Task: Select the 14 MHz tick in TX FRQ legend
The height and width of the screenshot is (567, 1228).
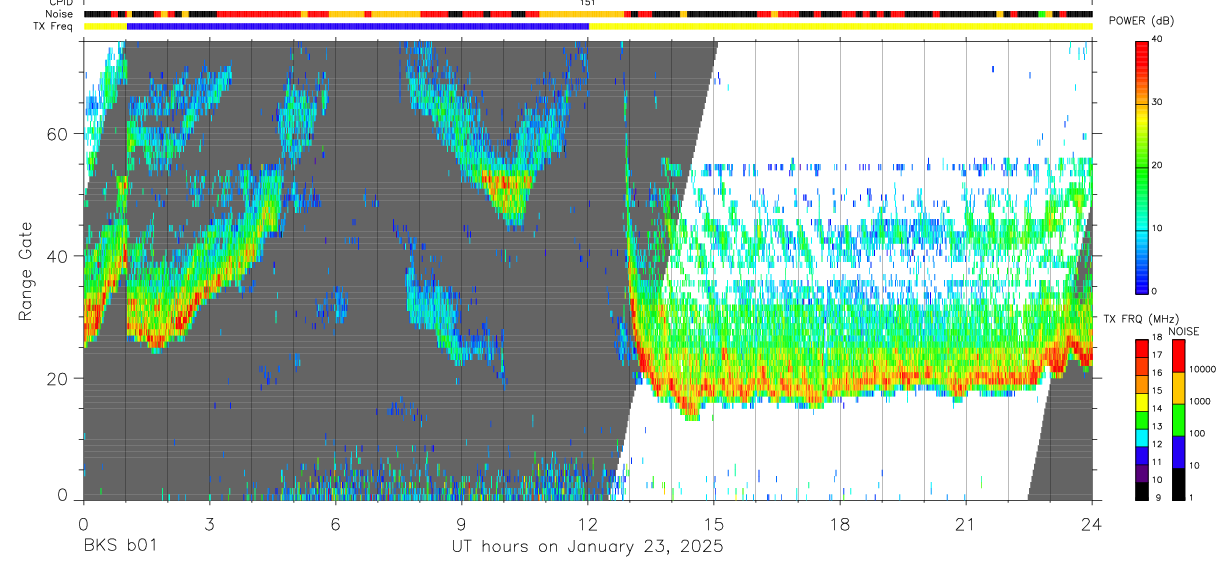Action: [x=1157, y=408]
